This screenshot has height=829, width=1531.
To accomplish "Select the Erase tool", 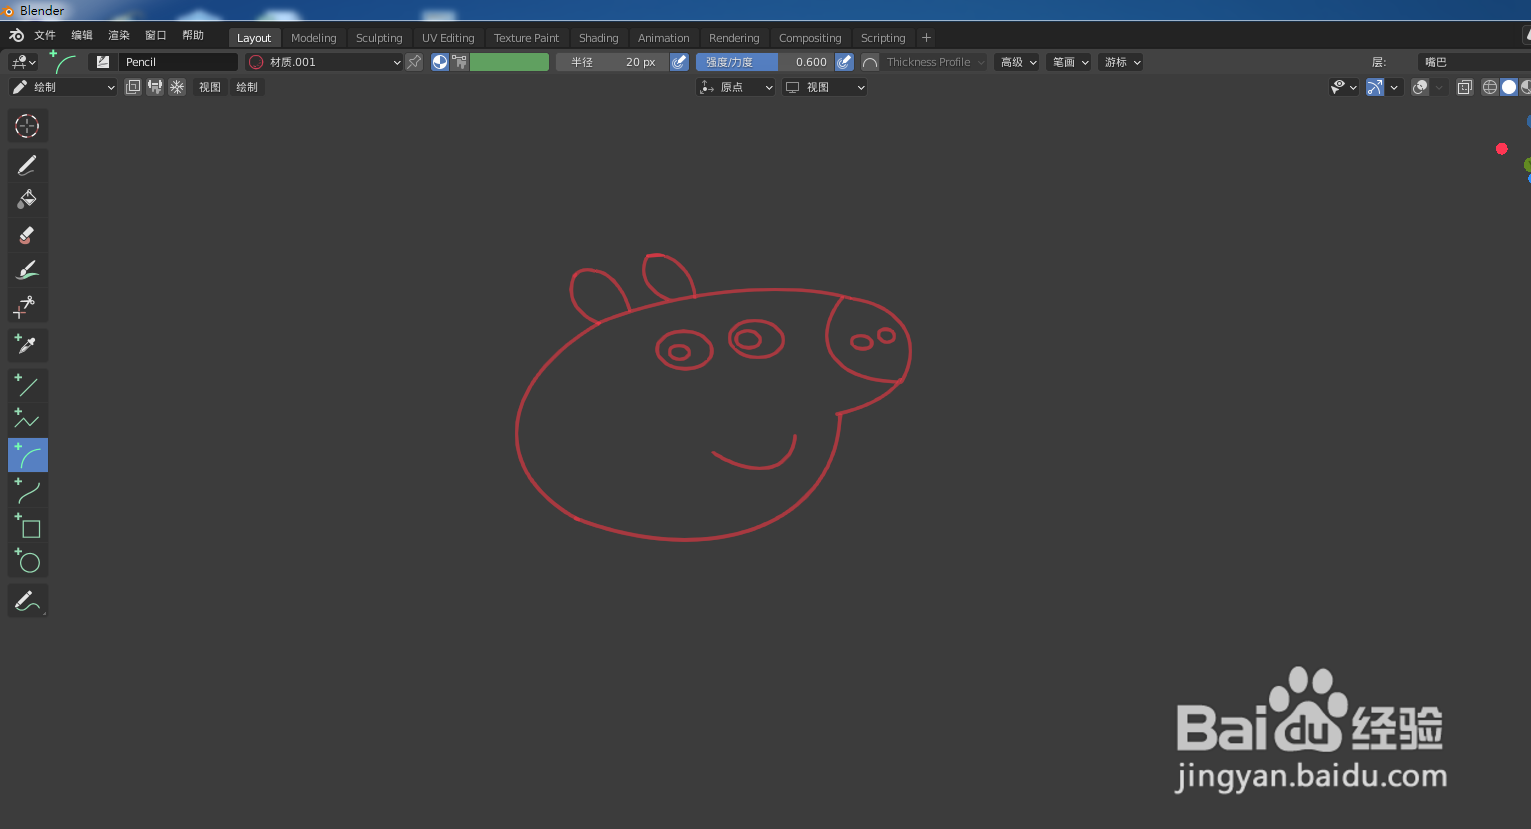I will click(x=27, y=235).
